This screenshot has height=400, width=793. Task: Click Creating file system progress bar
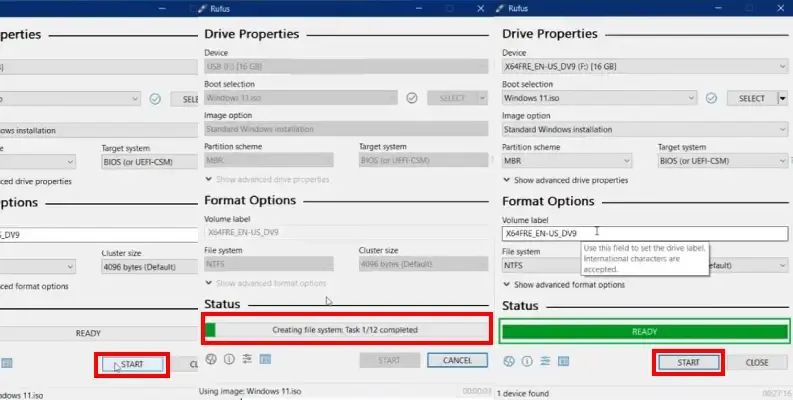point(346,330)
